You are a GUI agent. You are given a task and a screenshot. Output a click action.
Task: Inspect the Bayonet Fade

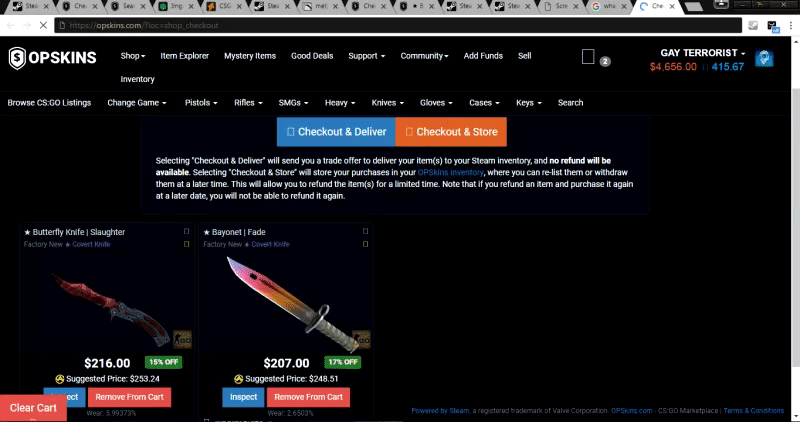coord(243,397)
